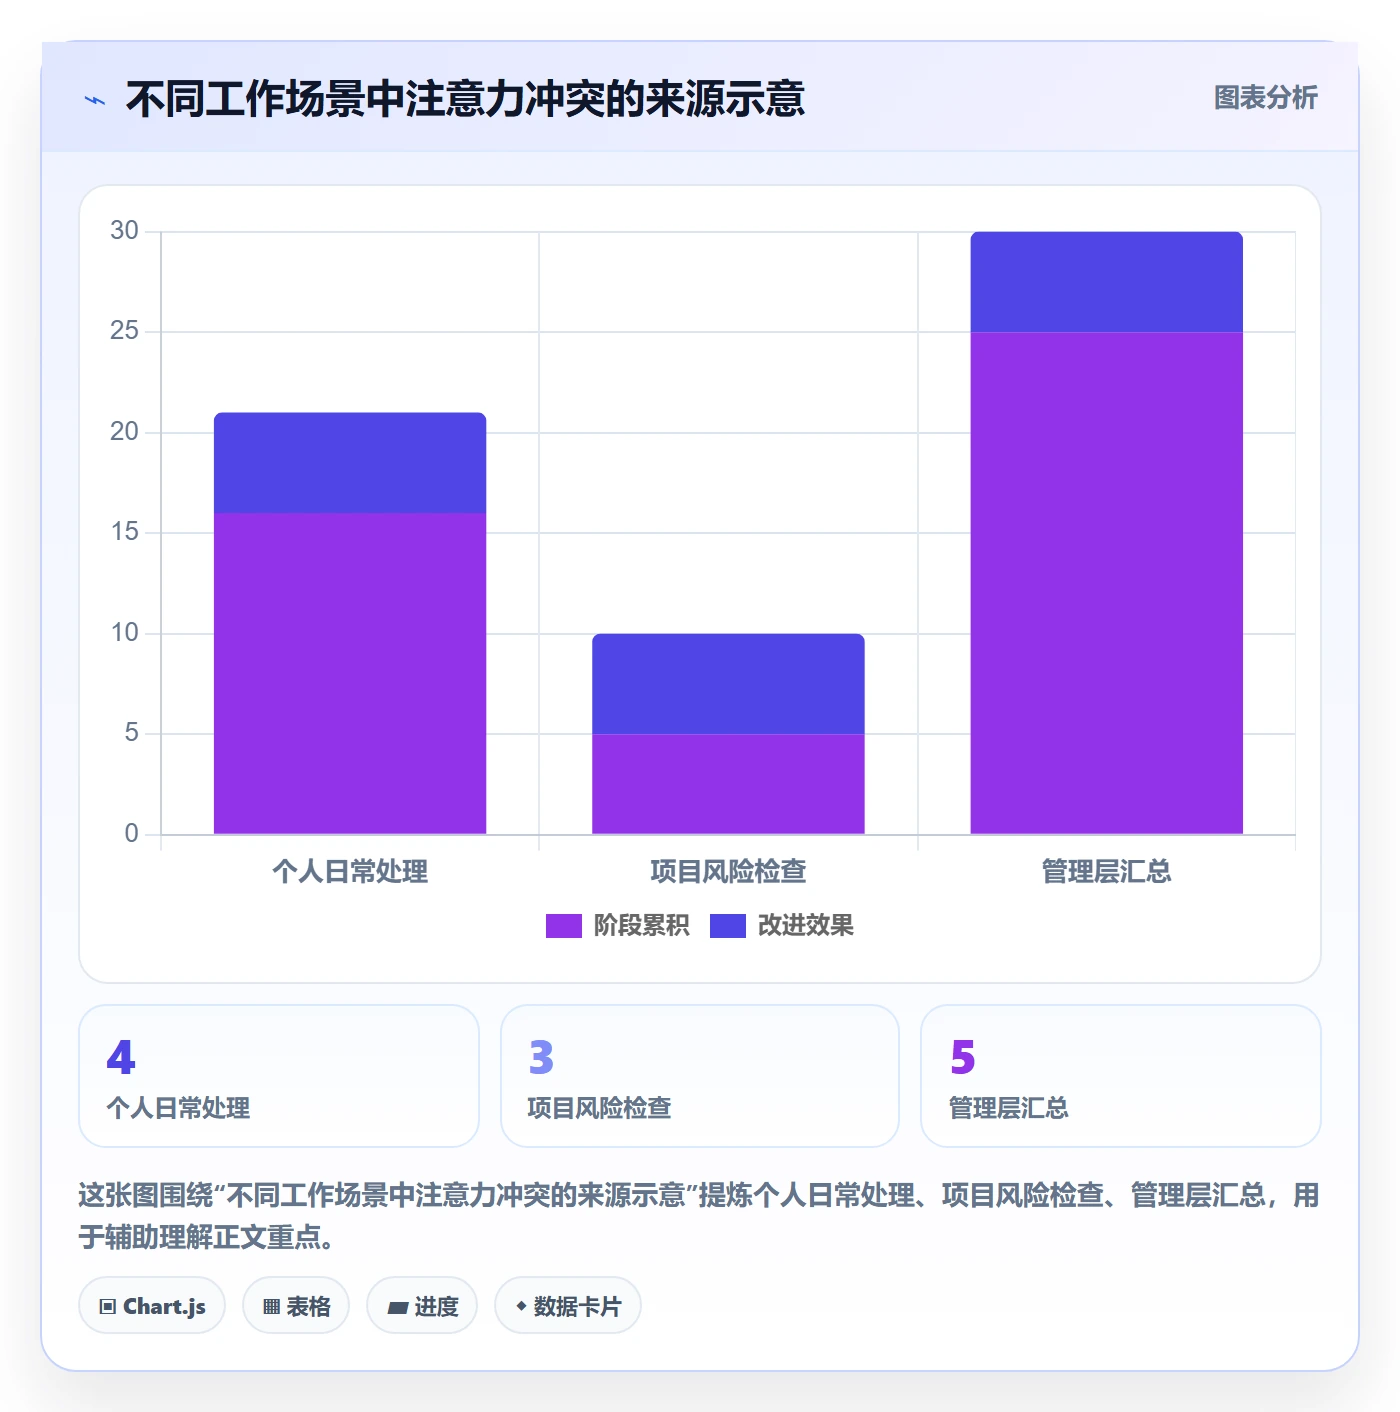Click the grid icon in 表格 chip
This screenshot has width=1400, height=1412.
[x=271, y=1306]
